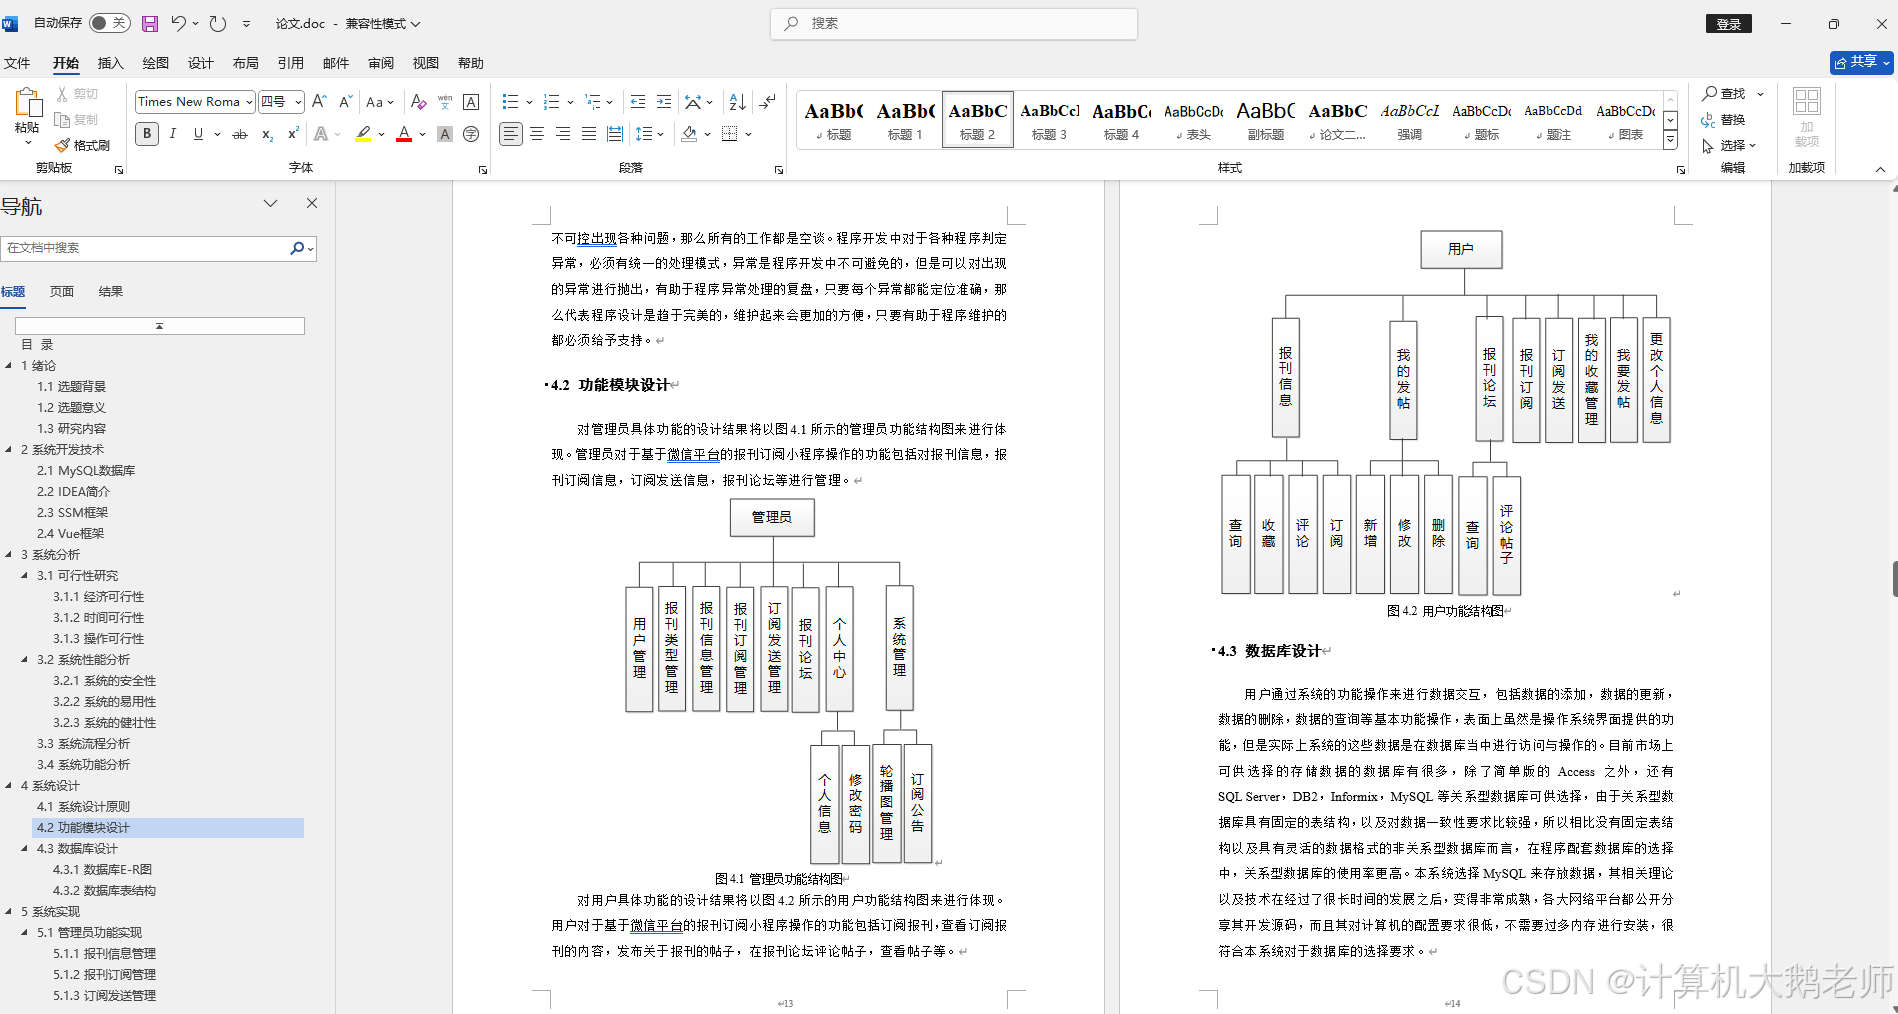Click the 登录 sign-in button
1898x1014 pixels.
coord(1728,24)
